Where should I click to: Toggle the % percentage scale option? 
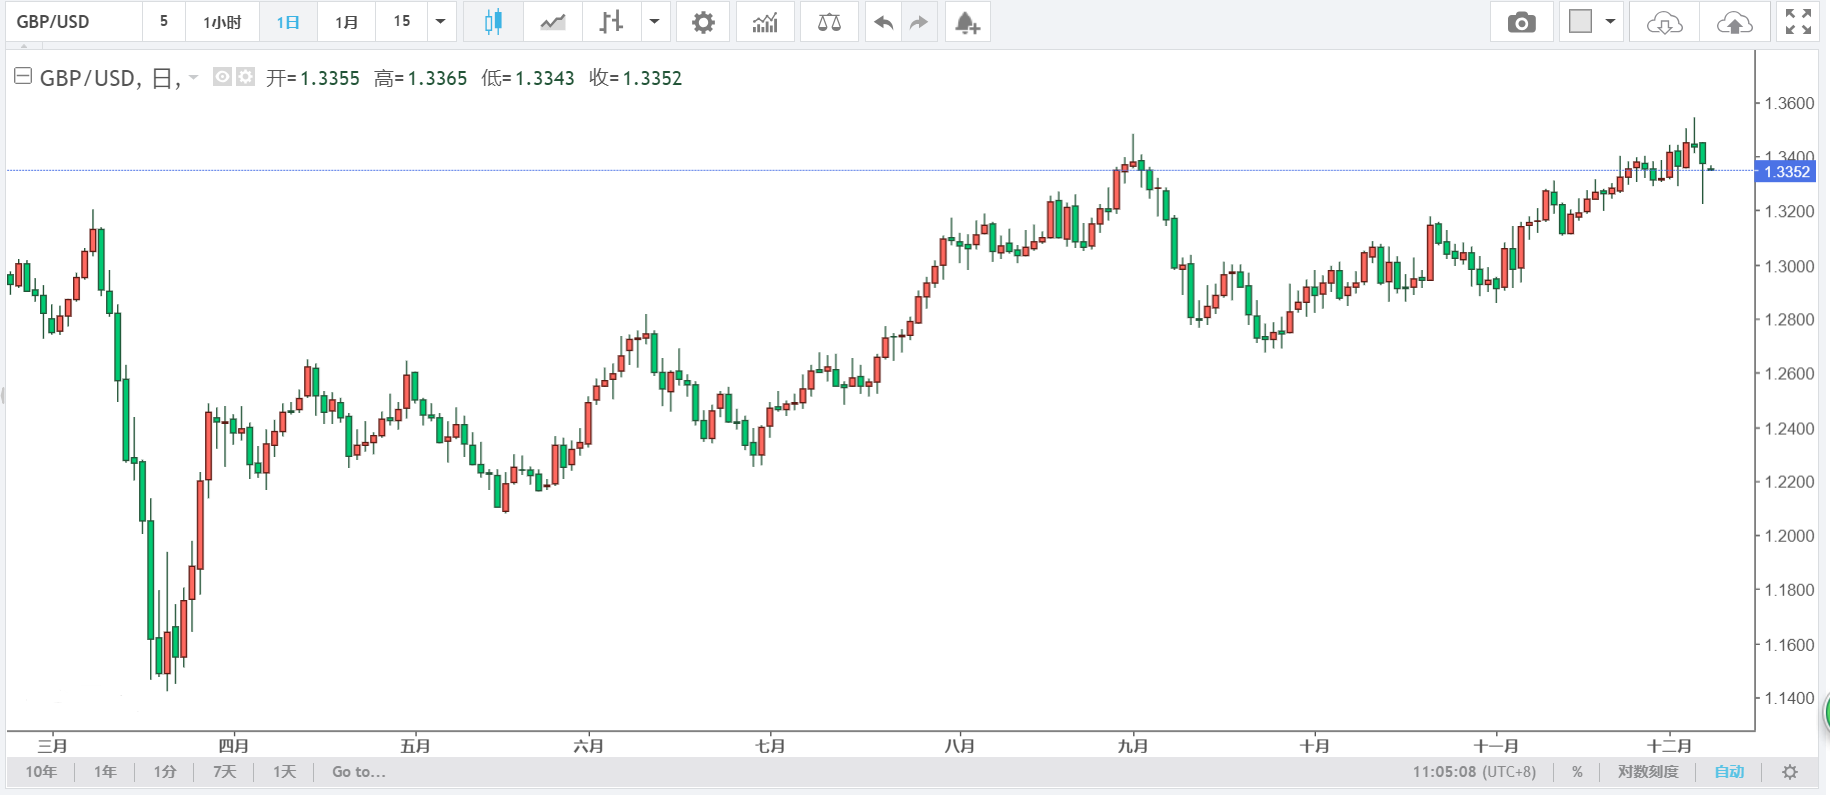coord(1577,772)
